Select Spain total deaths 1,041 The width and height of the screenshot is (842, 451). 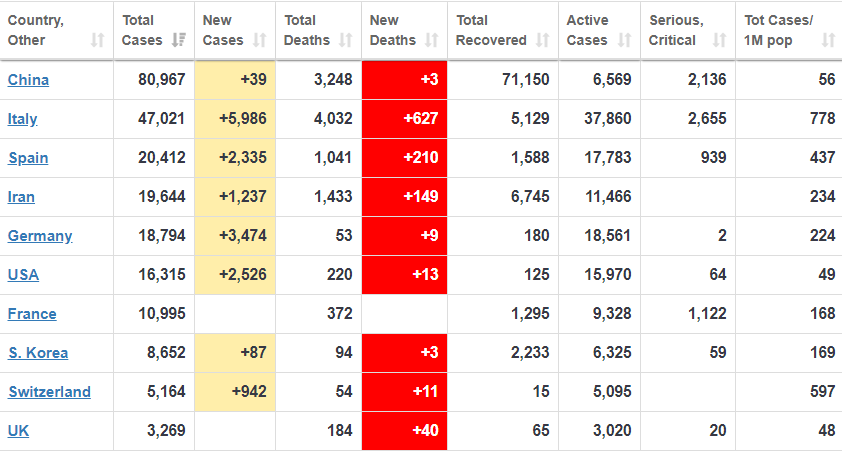(x=333, y=158)
